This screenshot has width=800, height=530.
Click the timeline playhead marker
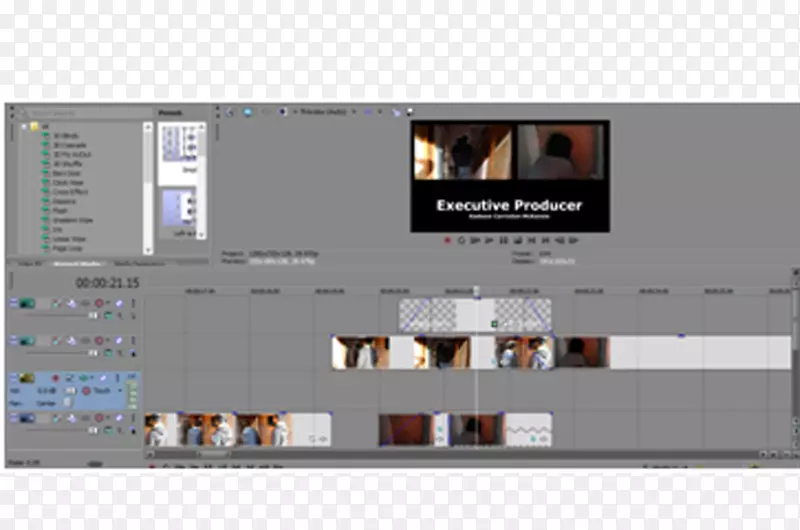476,291
